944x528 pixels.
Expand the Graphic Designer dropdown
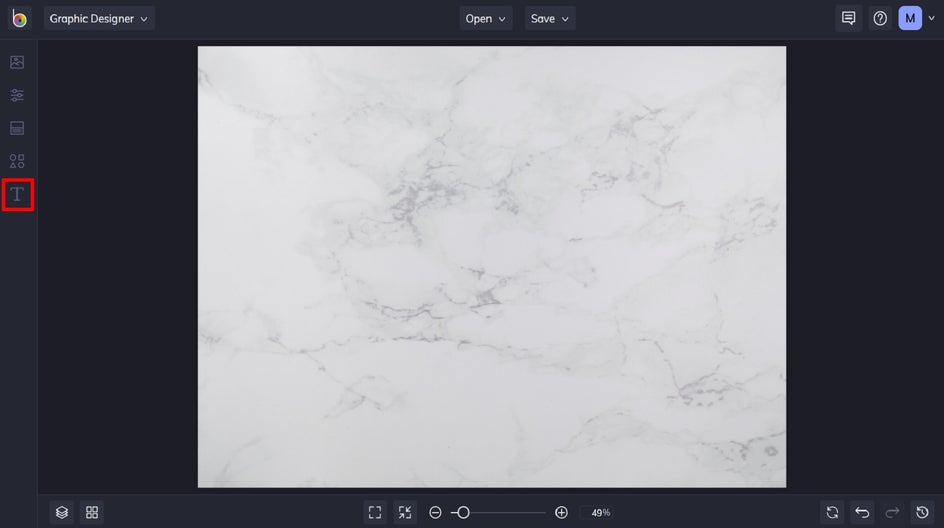coord(99,18)
